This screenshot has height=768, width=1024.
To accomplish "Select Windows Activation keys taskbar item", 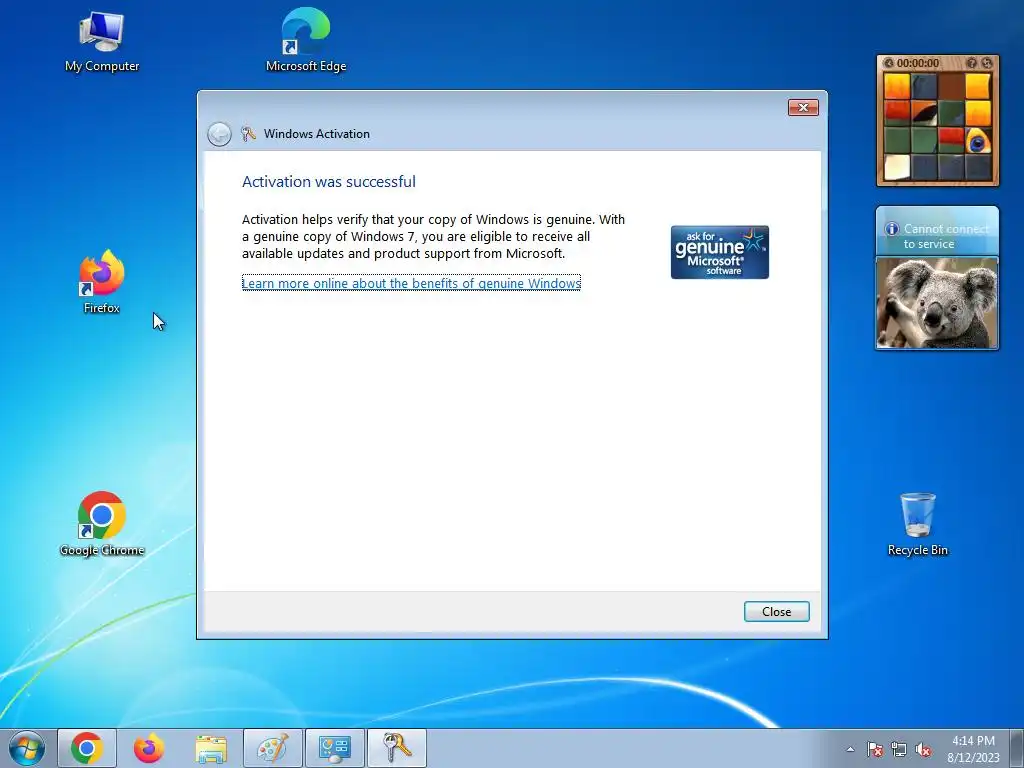I will (x=397, y=748).
